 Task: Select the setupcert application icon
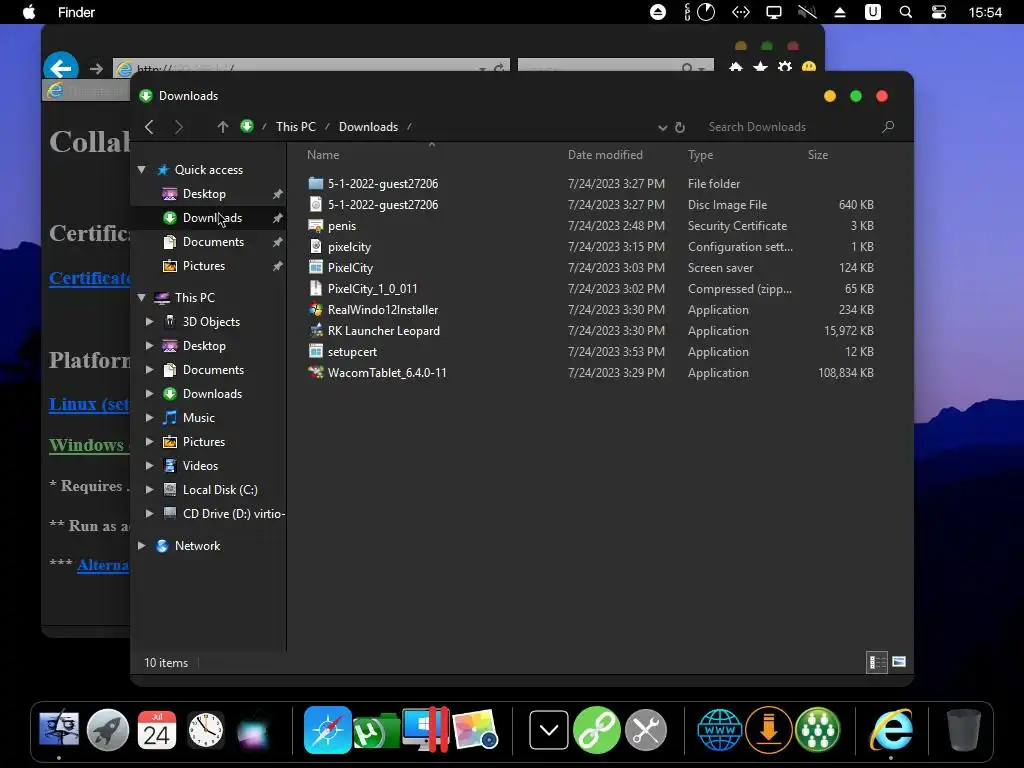coord(315,351)
